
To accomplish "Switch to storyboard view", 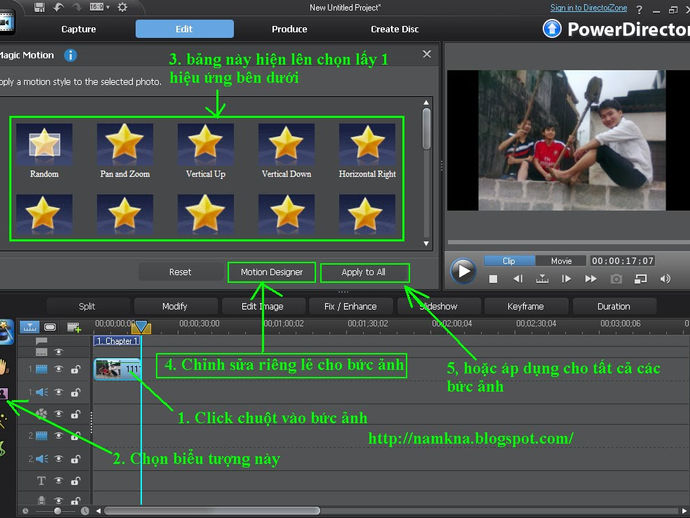I will 50,327.
